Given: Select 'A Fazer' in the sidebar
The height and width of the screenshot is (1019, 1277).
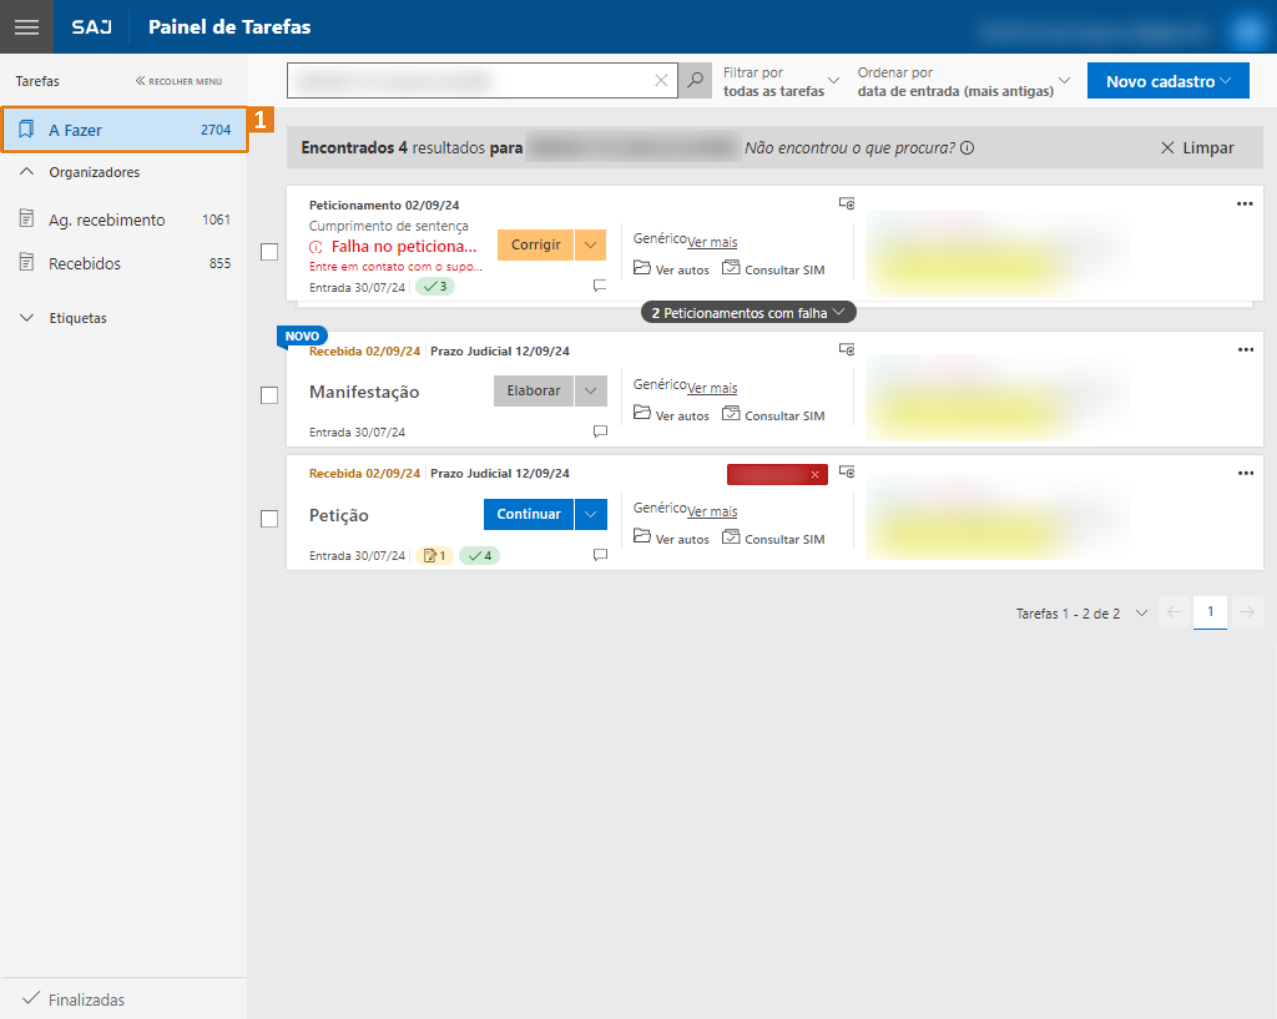Looking at the screenshot, I should click(x=124, y=130).
